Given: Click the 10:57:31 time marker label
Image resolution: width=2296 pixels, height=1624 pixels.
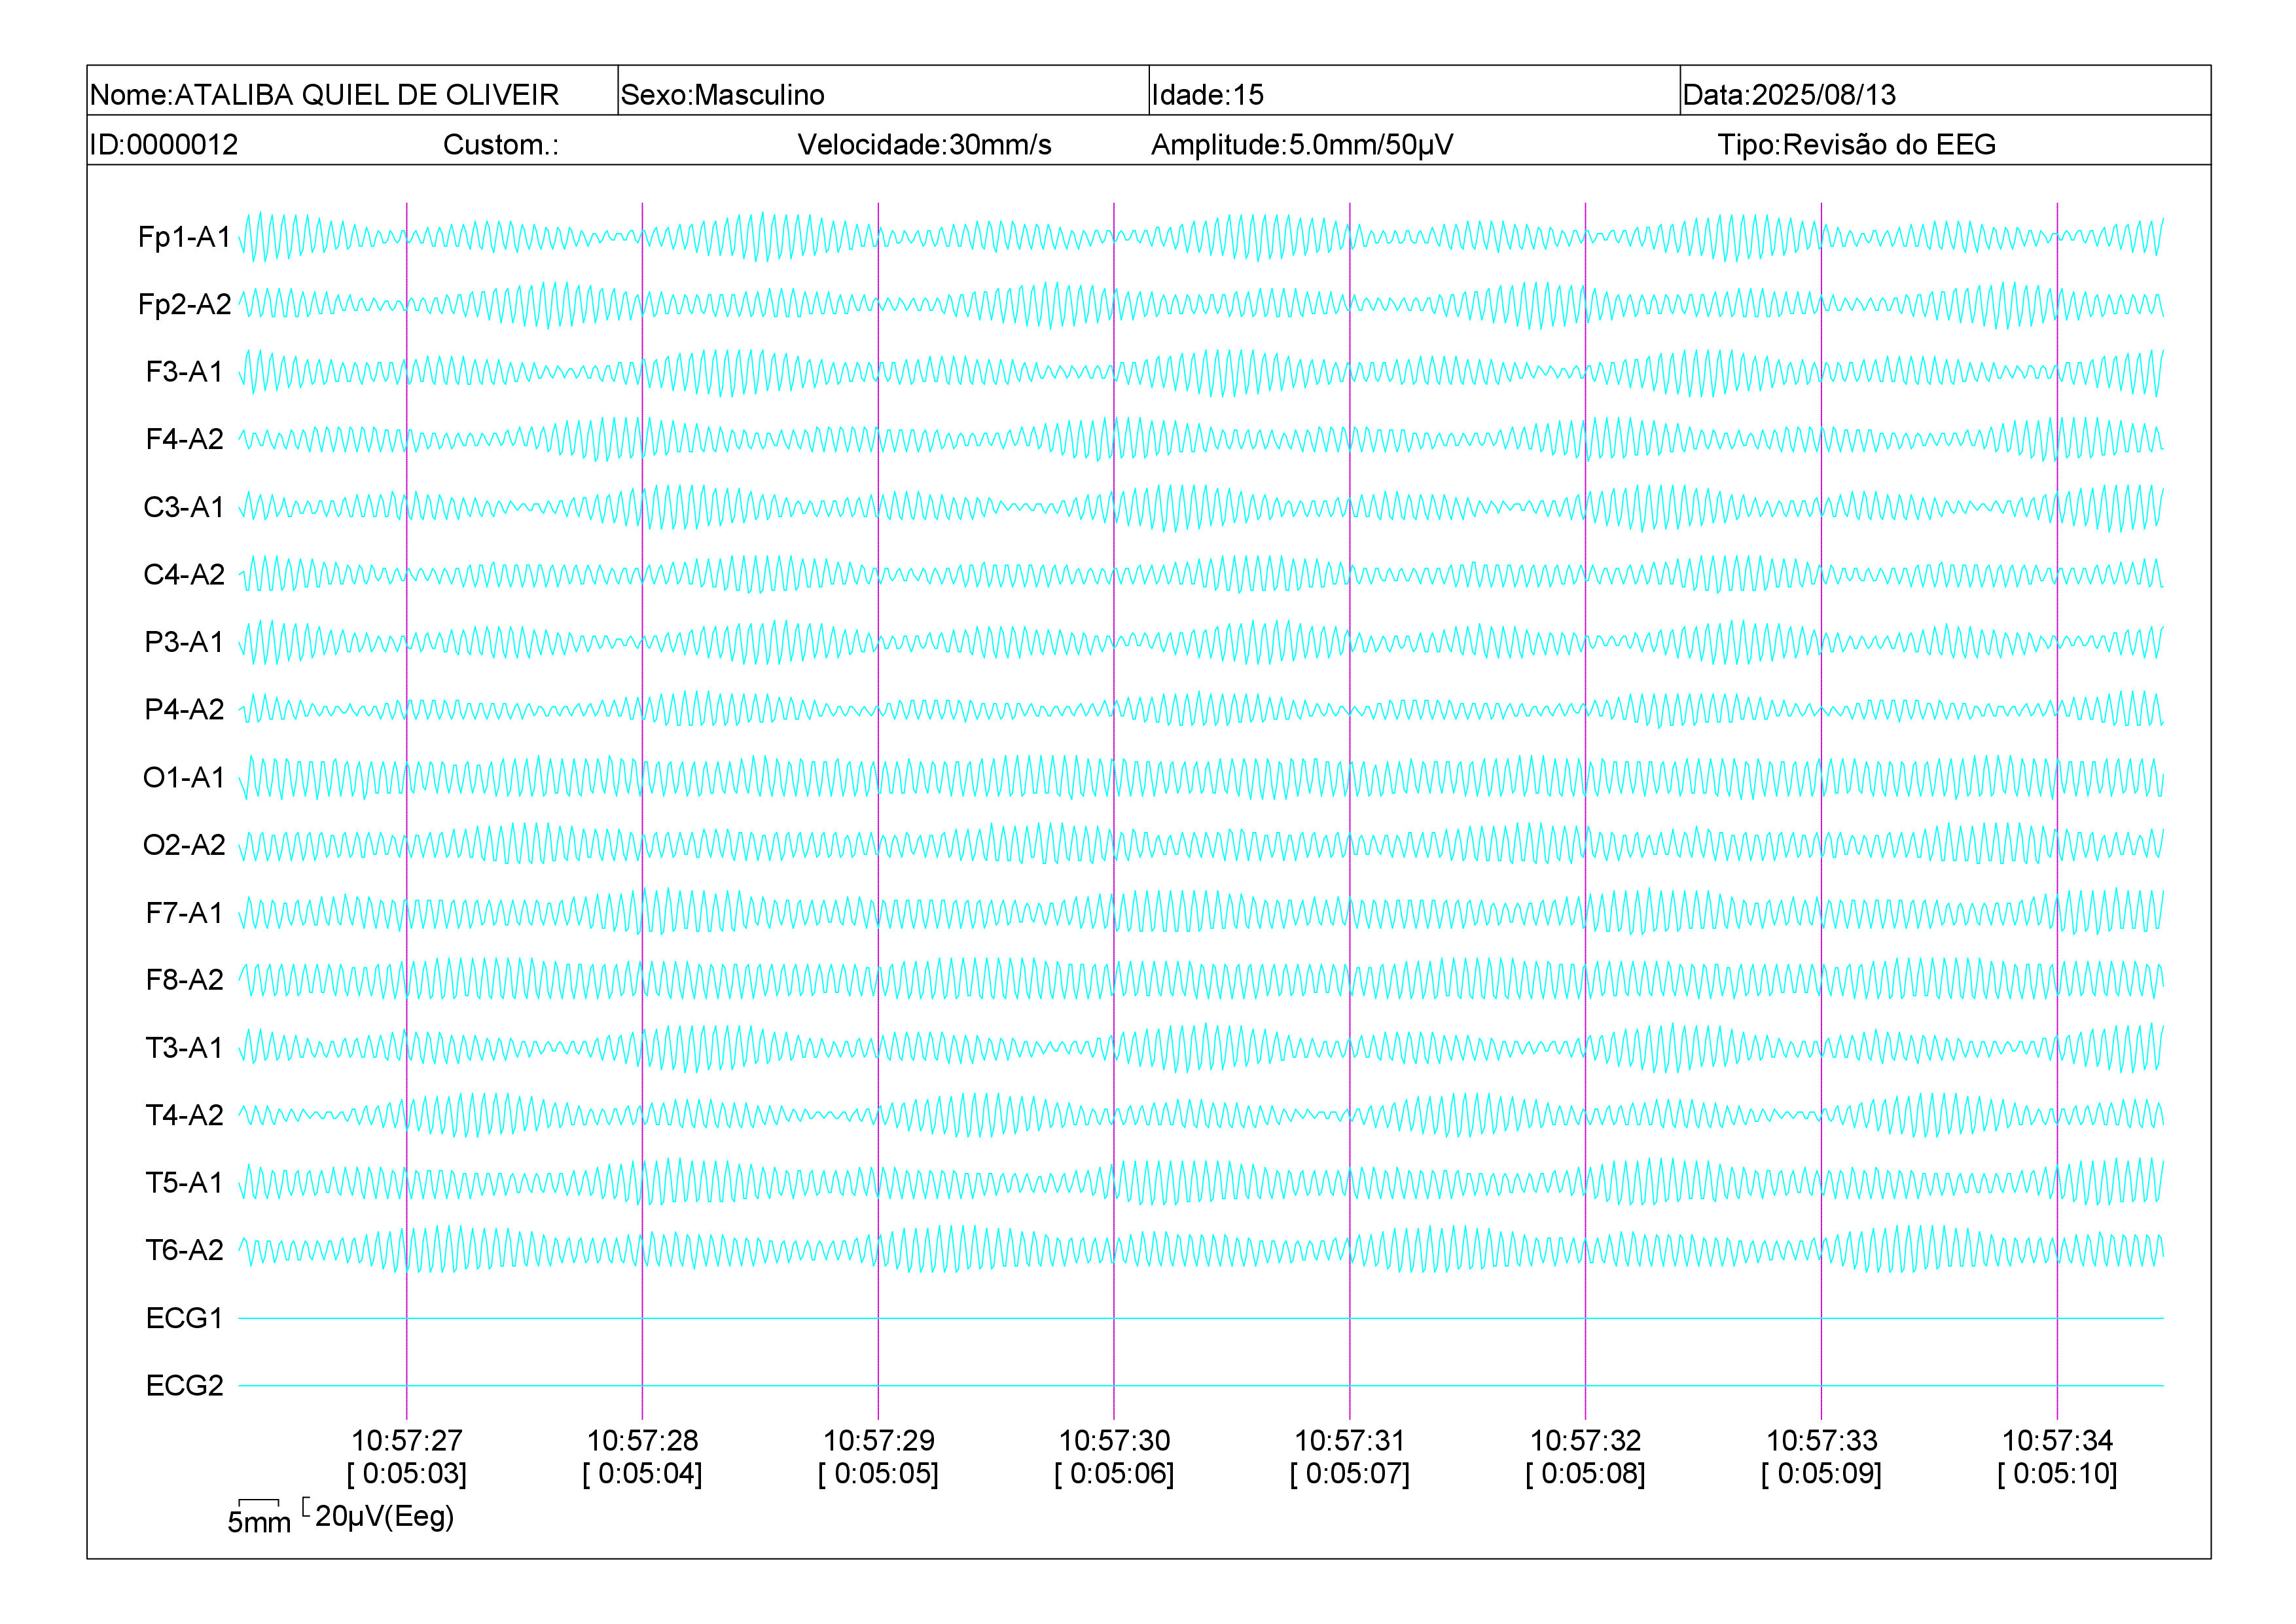Looking at the screenshot, I should point(1350,1441).
